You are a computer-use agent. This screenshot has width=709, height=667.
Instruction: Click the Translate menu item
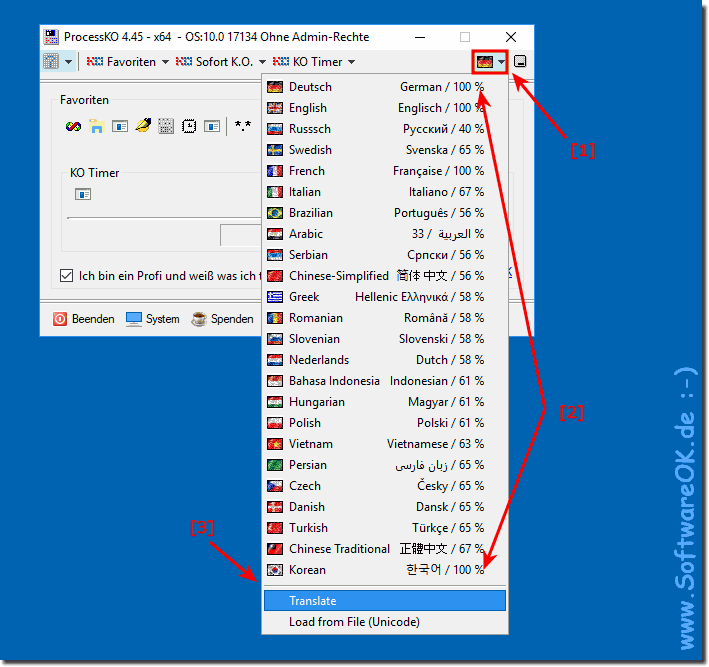(384, 601)
